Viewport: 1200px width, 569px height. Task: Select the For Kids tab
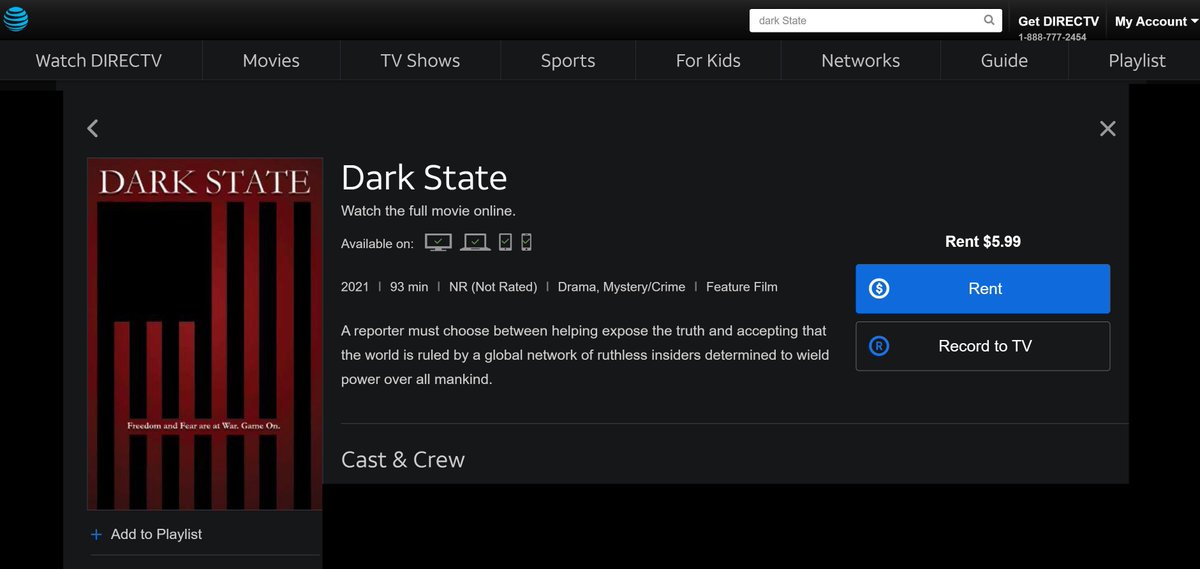click(x=708, y=60)
